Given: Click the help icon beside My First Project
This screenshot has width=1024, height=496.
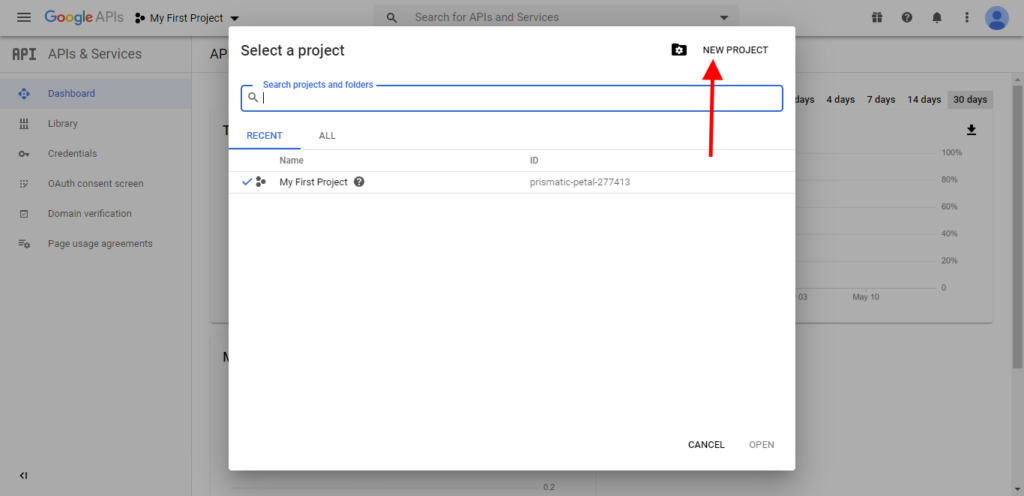Looking at the screenshot, I should coord(359,182).
